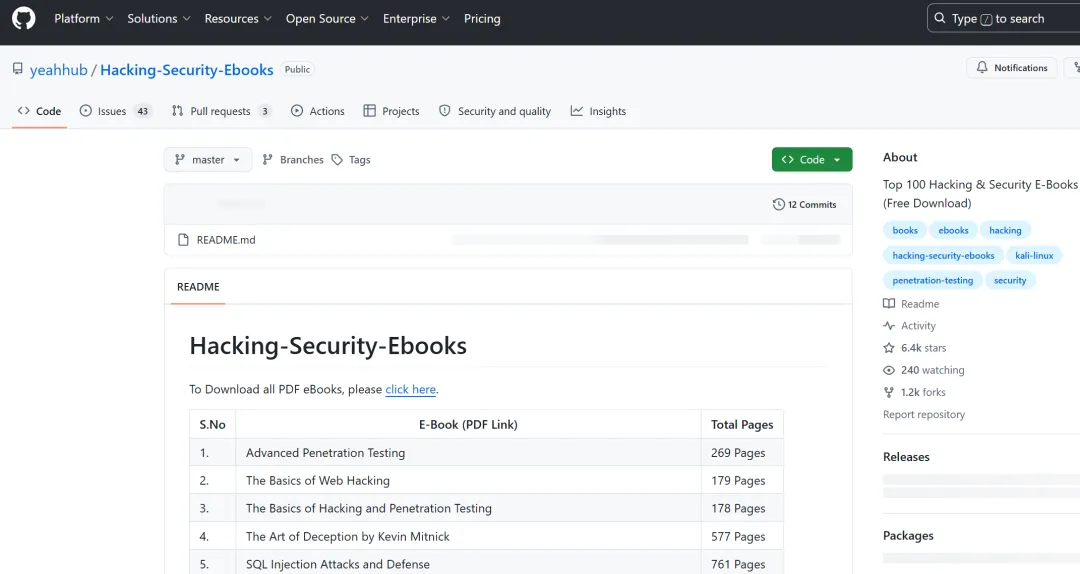Viewport: 1080px width, 574px height.
Task: View the Branches list
Action: (293, 159)
